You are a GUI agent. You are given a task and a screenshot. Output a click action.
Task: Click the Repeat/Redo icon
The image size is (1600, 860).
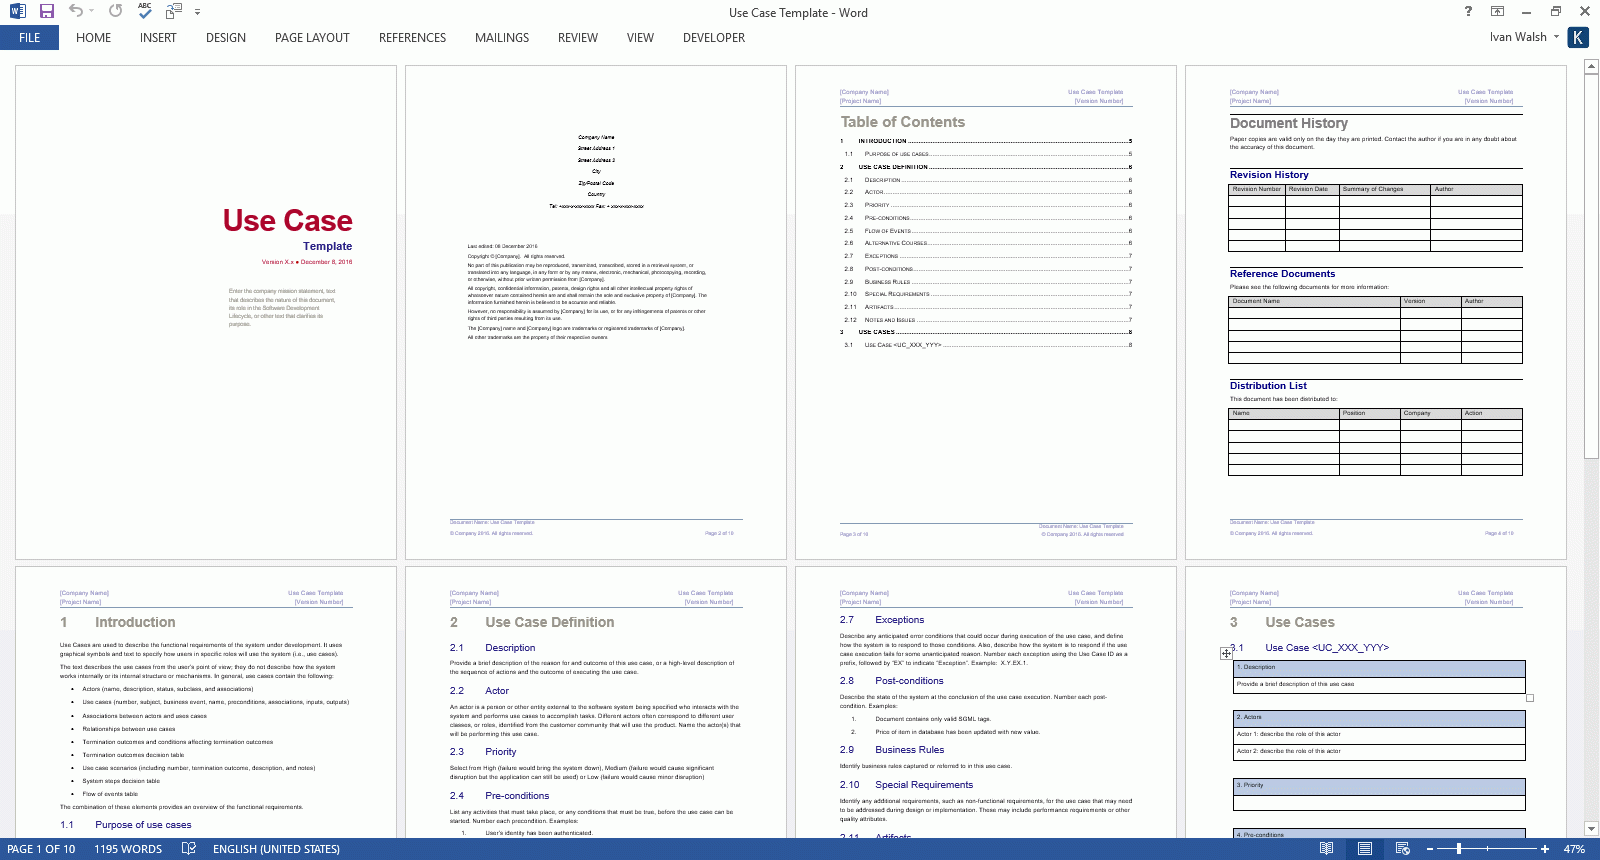click(x=116, y=11)
